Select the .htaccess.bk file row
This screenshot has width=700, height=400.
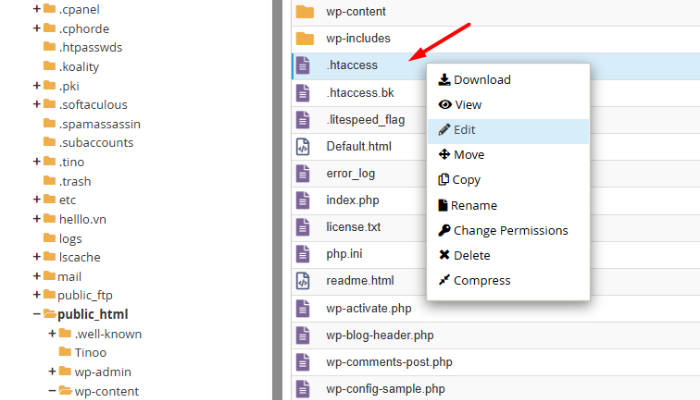pyautogui.click(x=360, y=92)
